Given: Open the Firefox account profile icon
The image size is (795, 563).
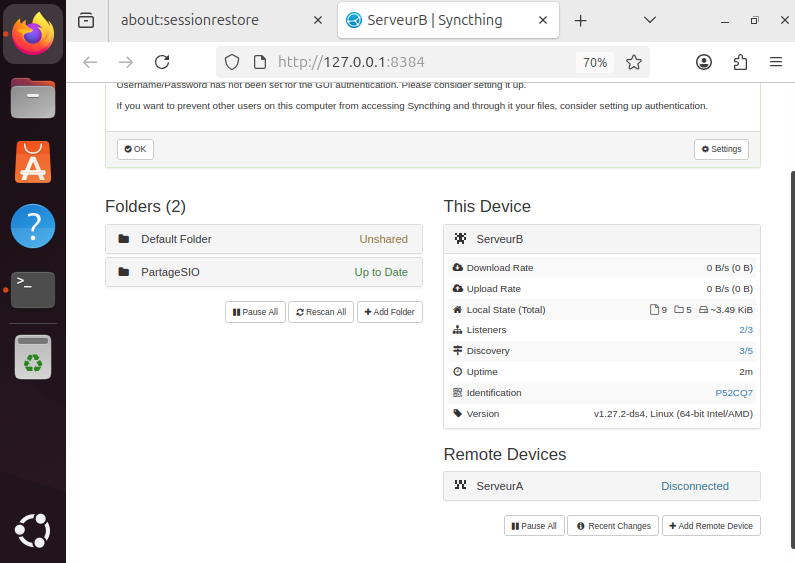Looking at the screenshot, I should click(x=704, y=62).
